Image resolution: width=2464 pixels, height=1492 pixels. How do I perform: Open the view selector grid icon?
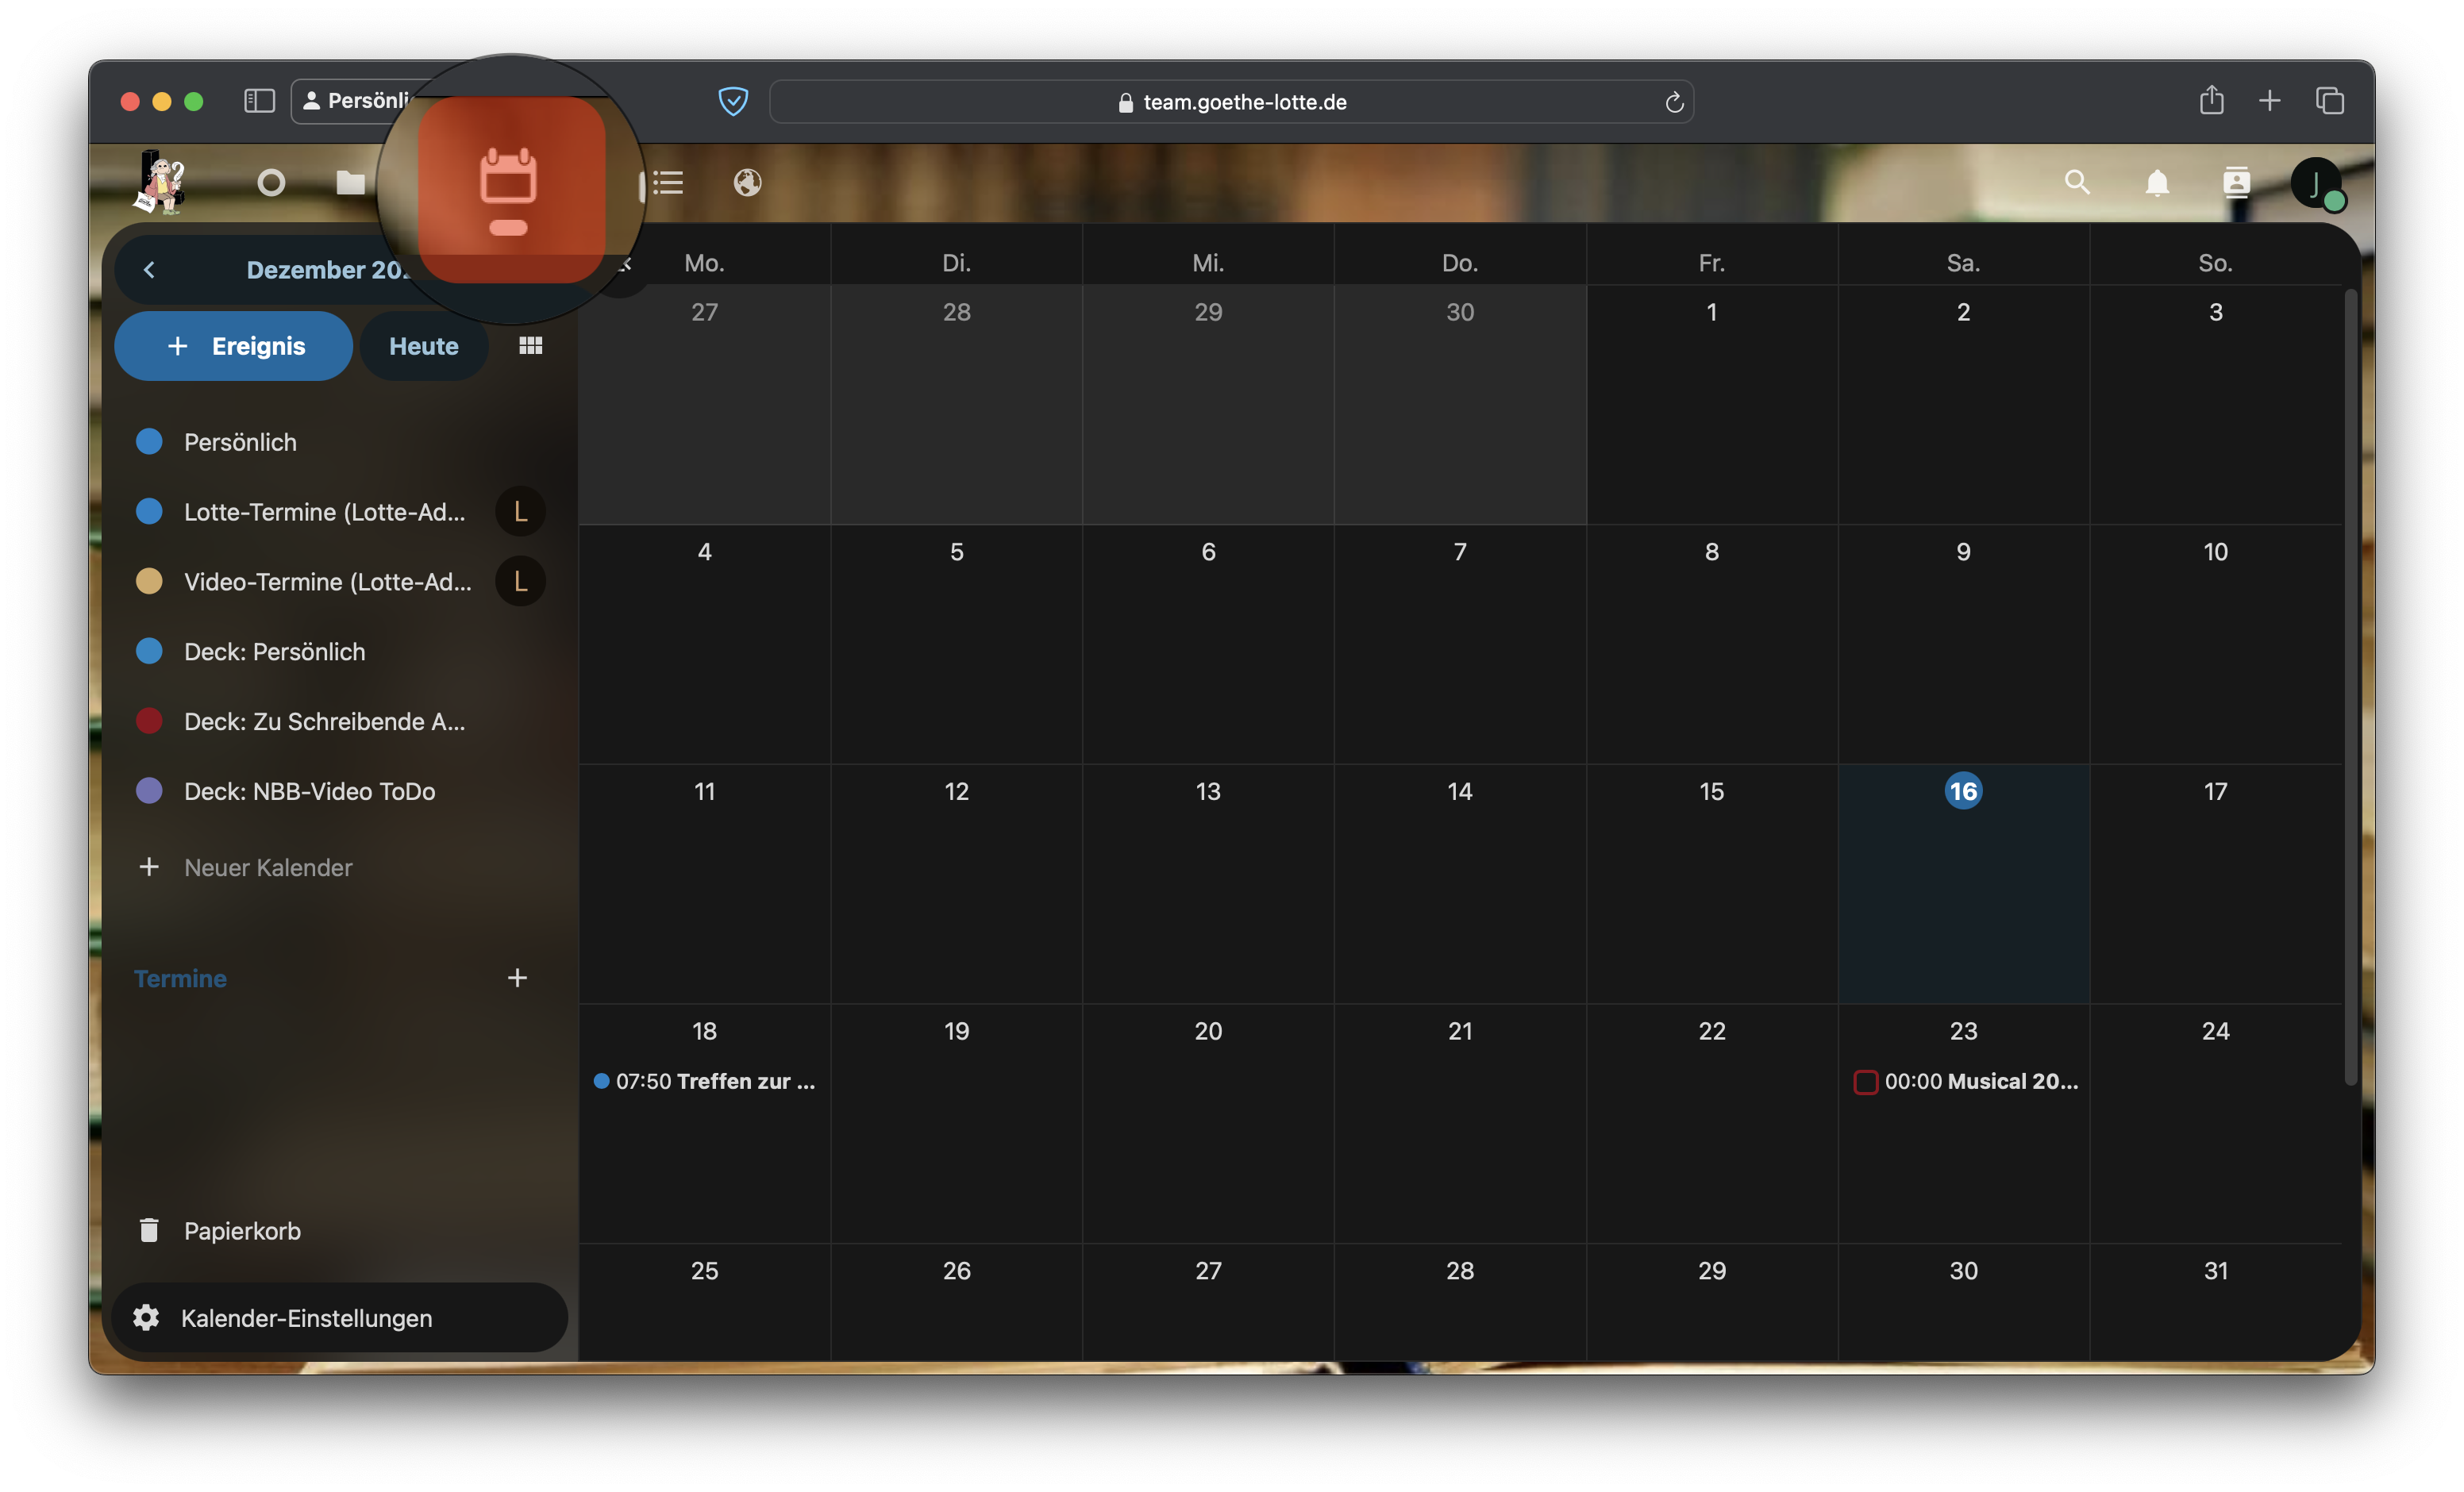click(x=530, y=346)
